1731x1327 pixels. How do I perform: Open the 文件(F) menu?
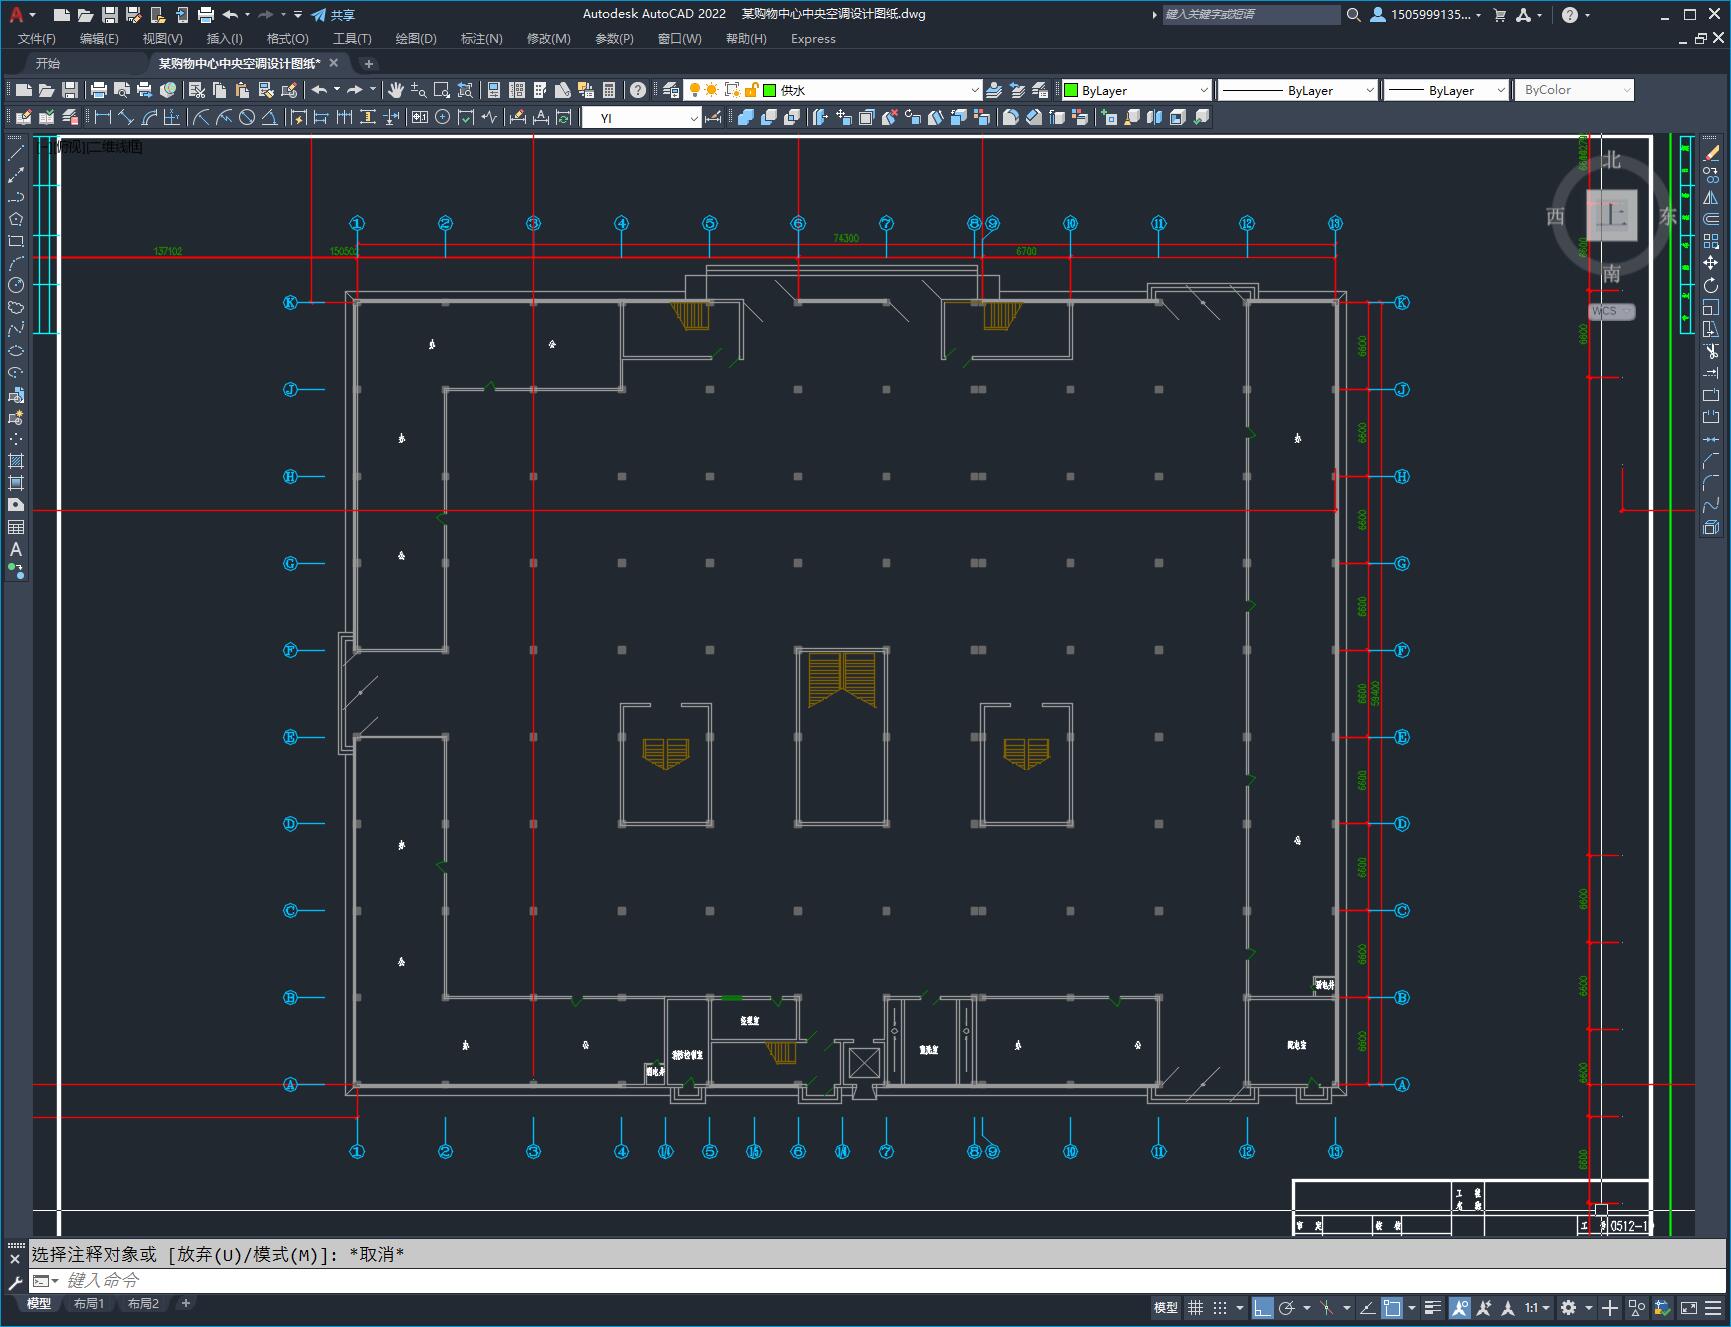(x=37, y=39)
